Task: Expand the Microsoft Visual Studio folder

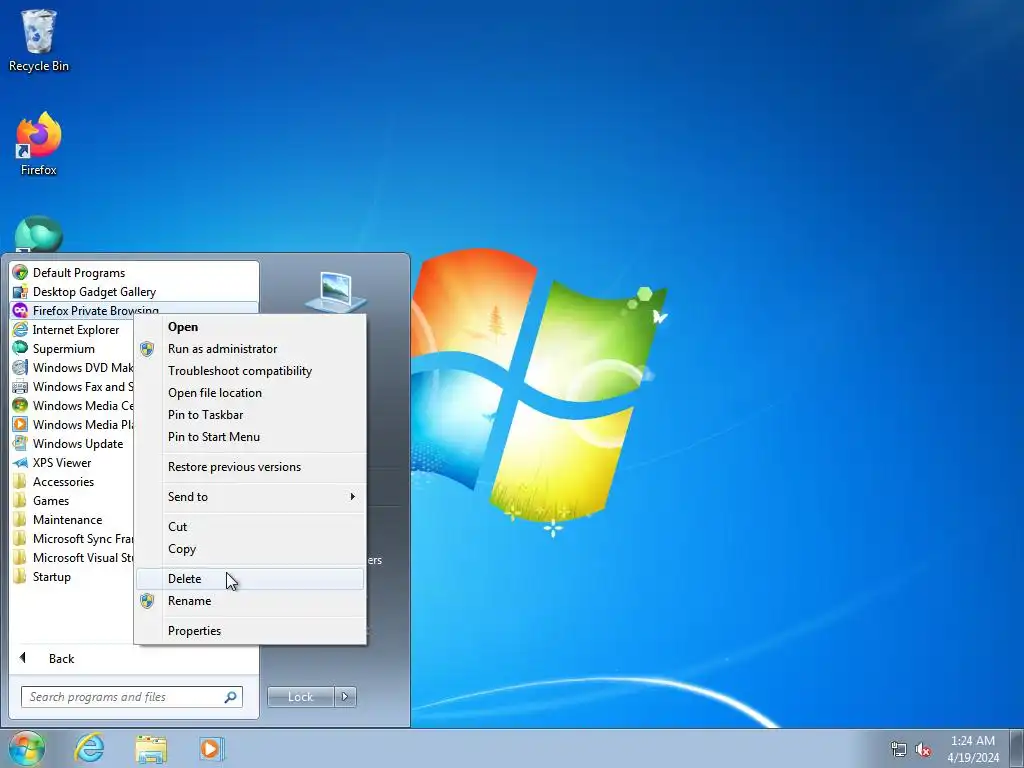Action: [x=72, y=558]
